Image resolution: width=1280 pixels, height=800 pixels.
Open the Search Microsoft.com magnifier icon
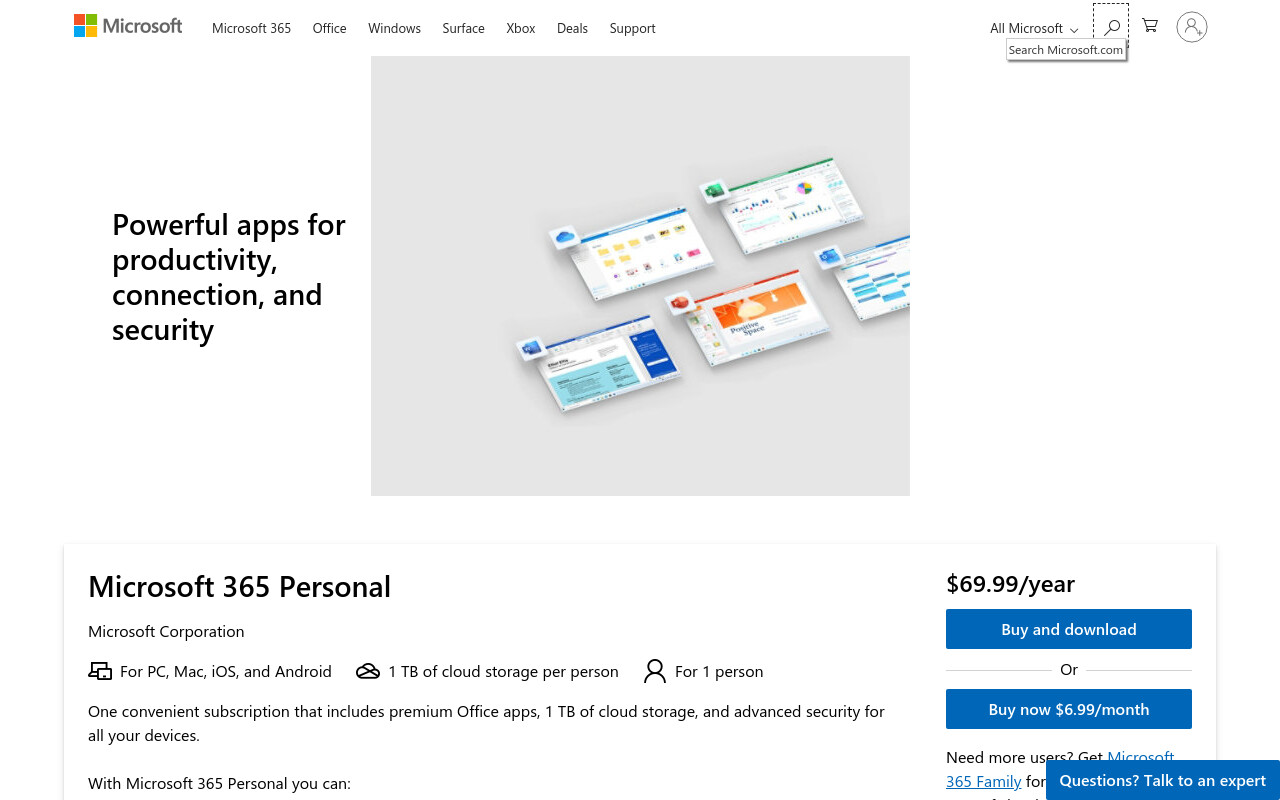pos(1111,27)
